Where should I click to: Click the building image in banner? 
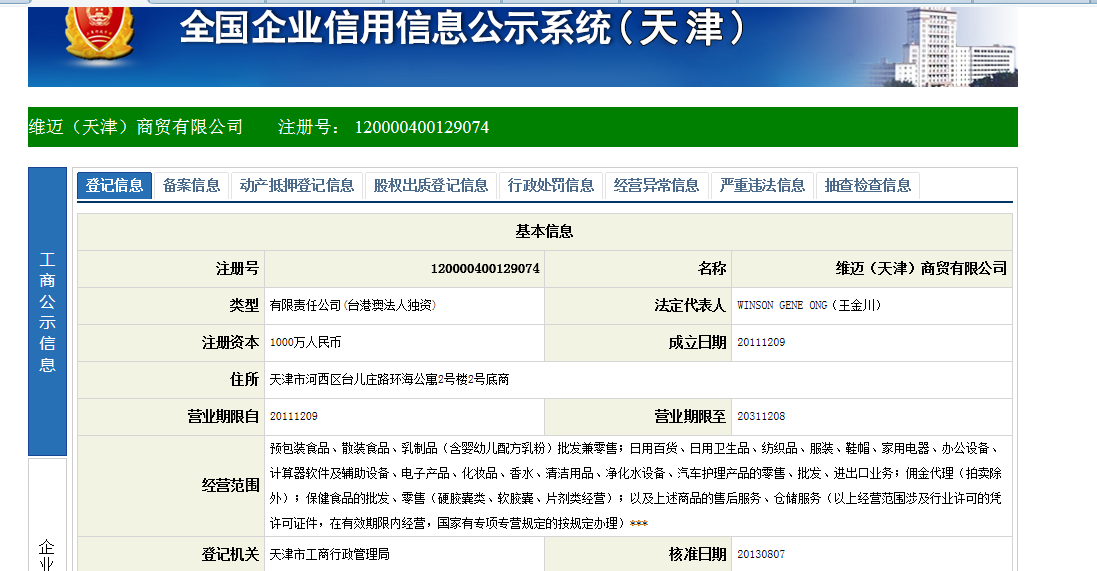(x=944, y=48)
